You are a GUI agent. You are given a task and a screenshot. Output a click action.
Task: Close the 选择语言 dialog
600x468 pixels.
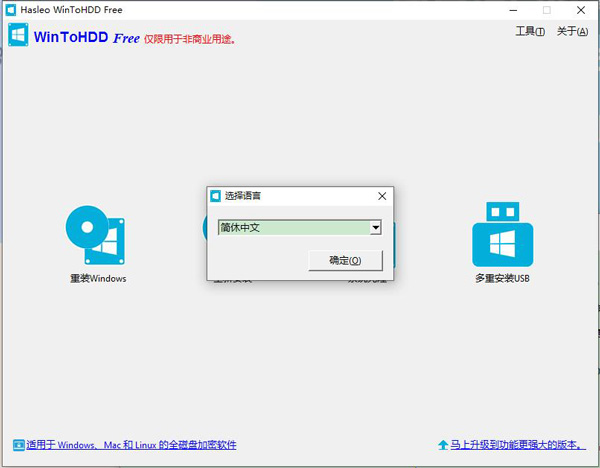[382, 196]
